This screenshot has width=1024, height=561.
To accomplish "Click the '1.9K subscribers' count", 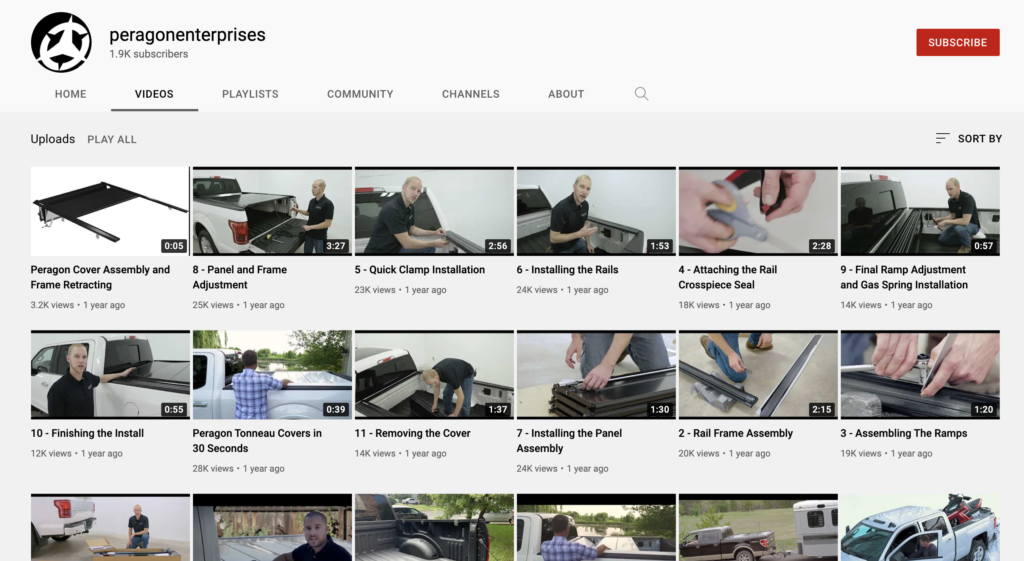I will 148,54.
